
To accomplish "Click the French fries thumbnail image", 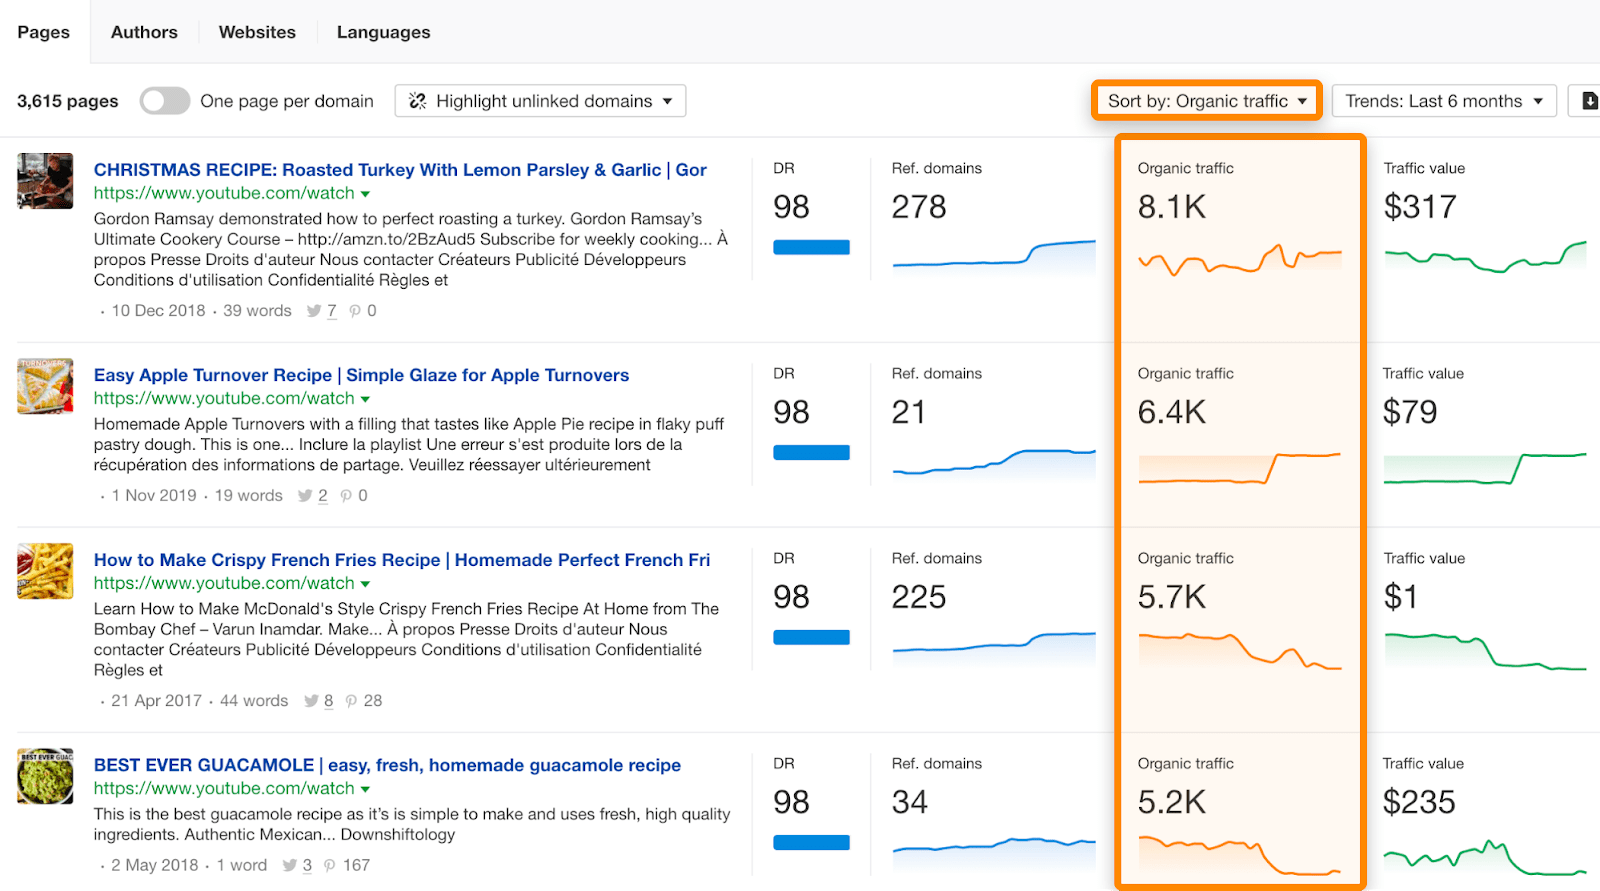I will pyautogui.click(x=45, y=571).
